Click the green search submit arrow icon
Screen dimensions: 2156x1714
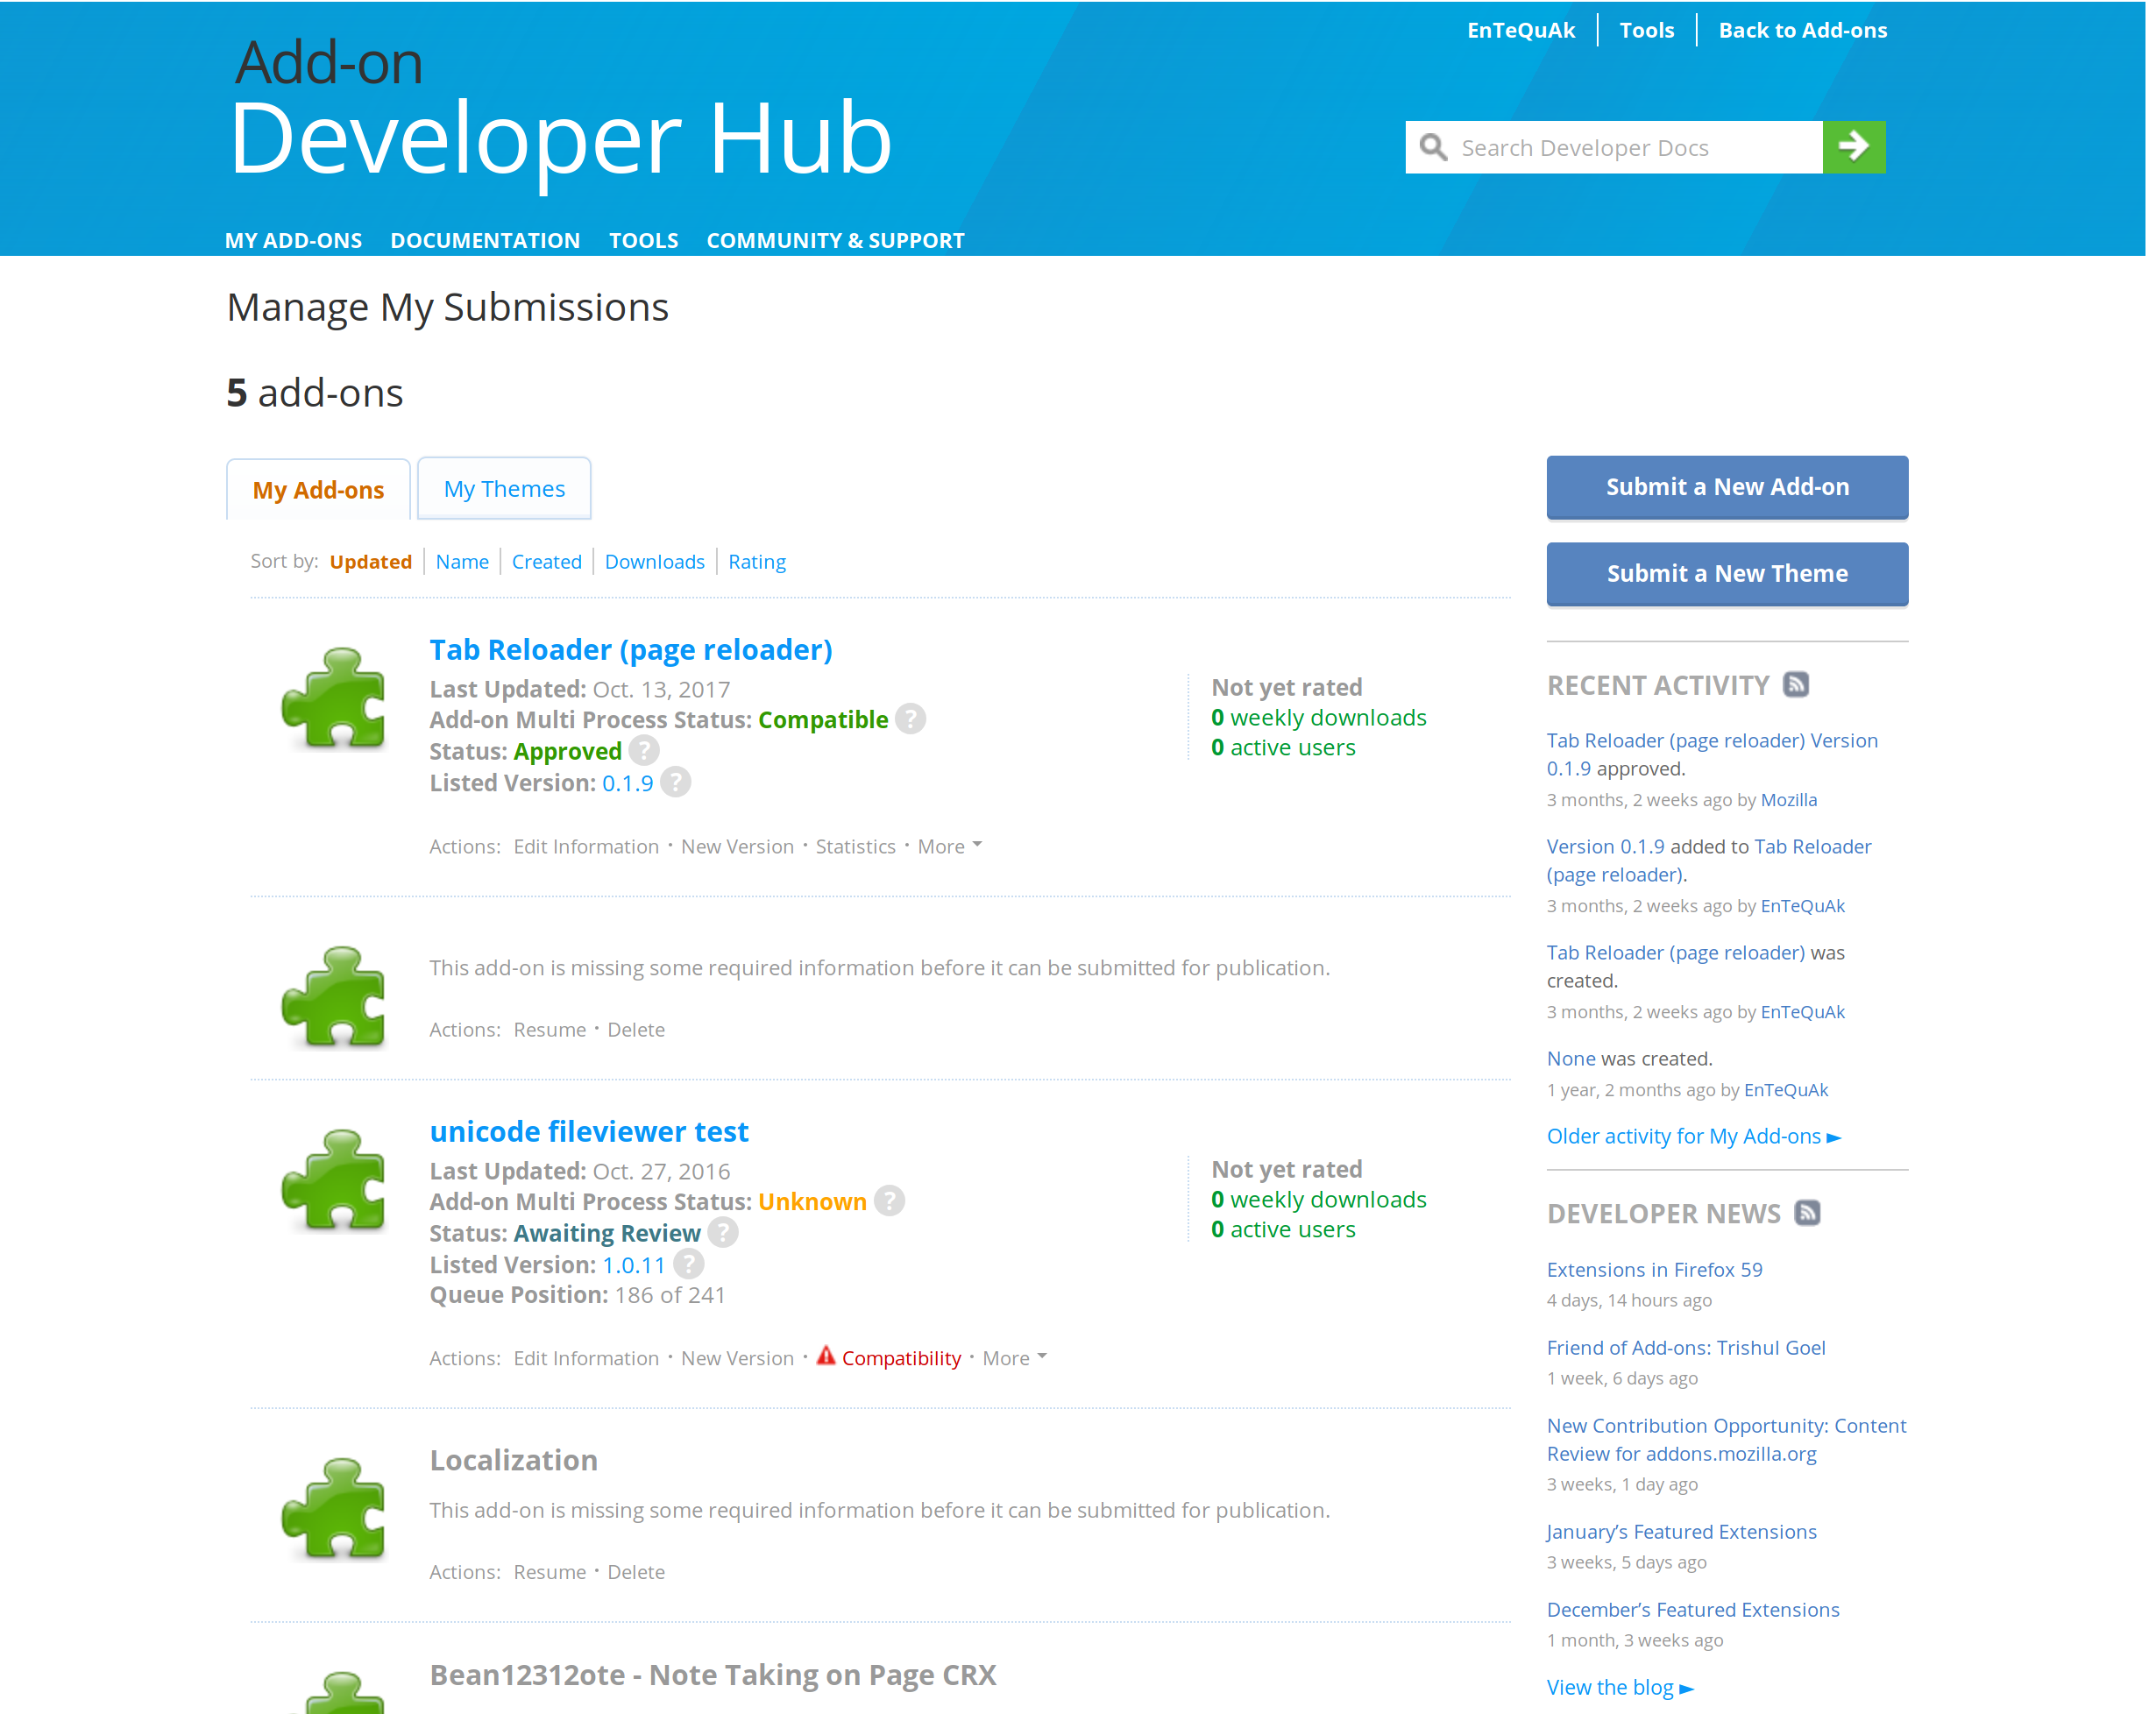pyautogui.click(x=1854, y=147)
